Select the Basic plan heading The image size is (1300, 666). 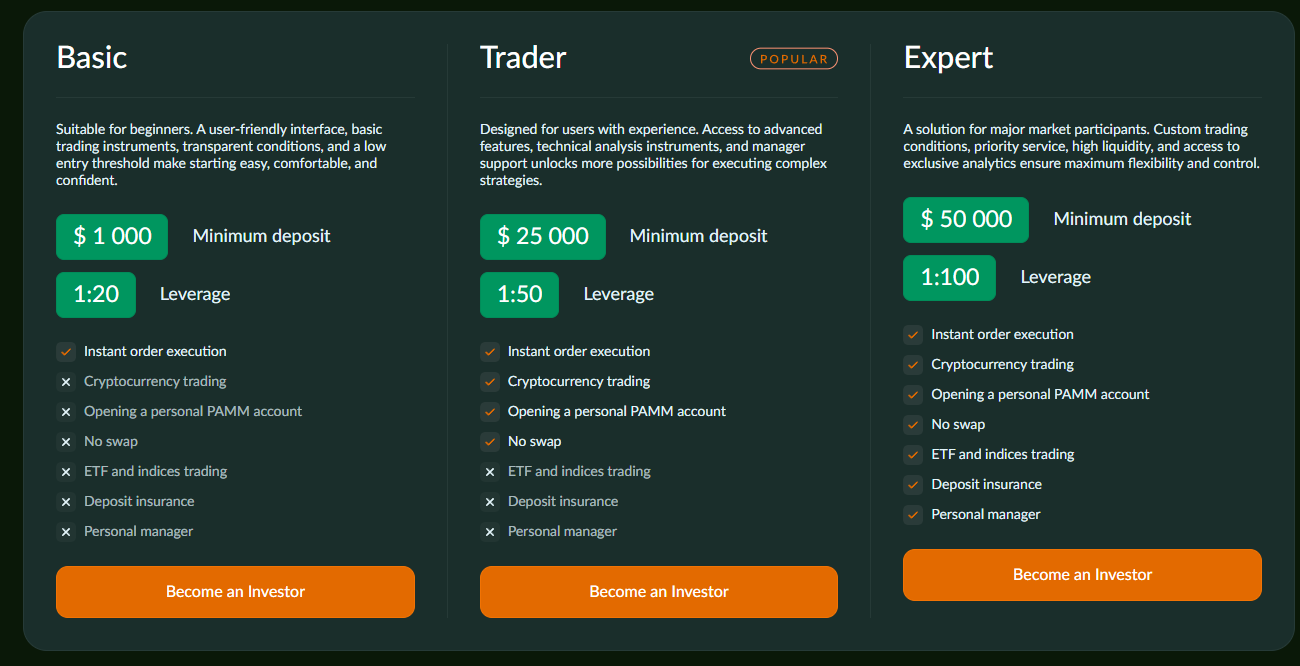[91, 58]
